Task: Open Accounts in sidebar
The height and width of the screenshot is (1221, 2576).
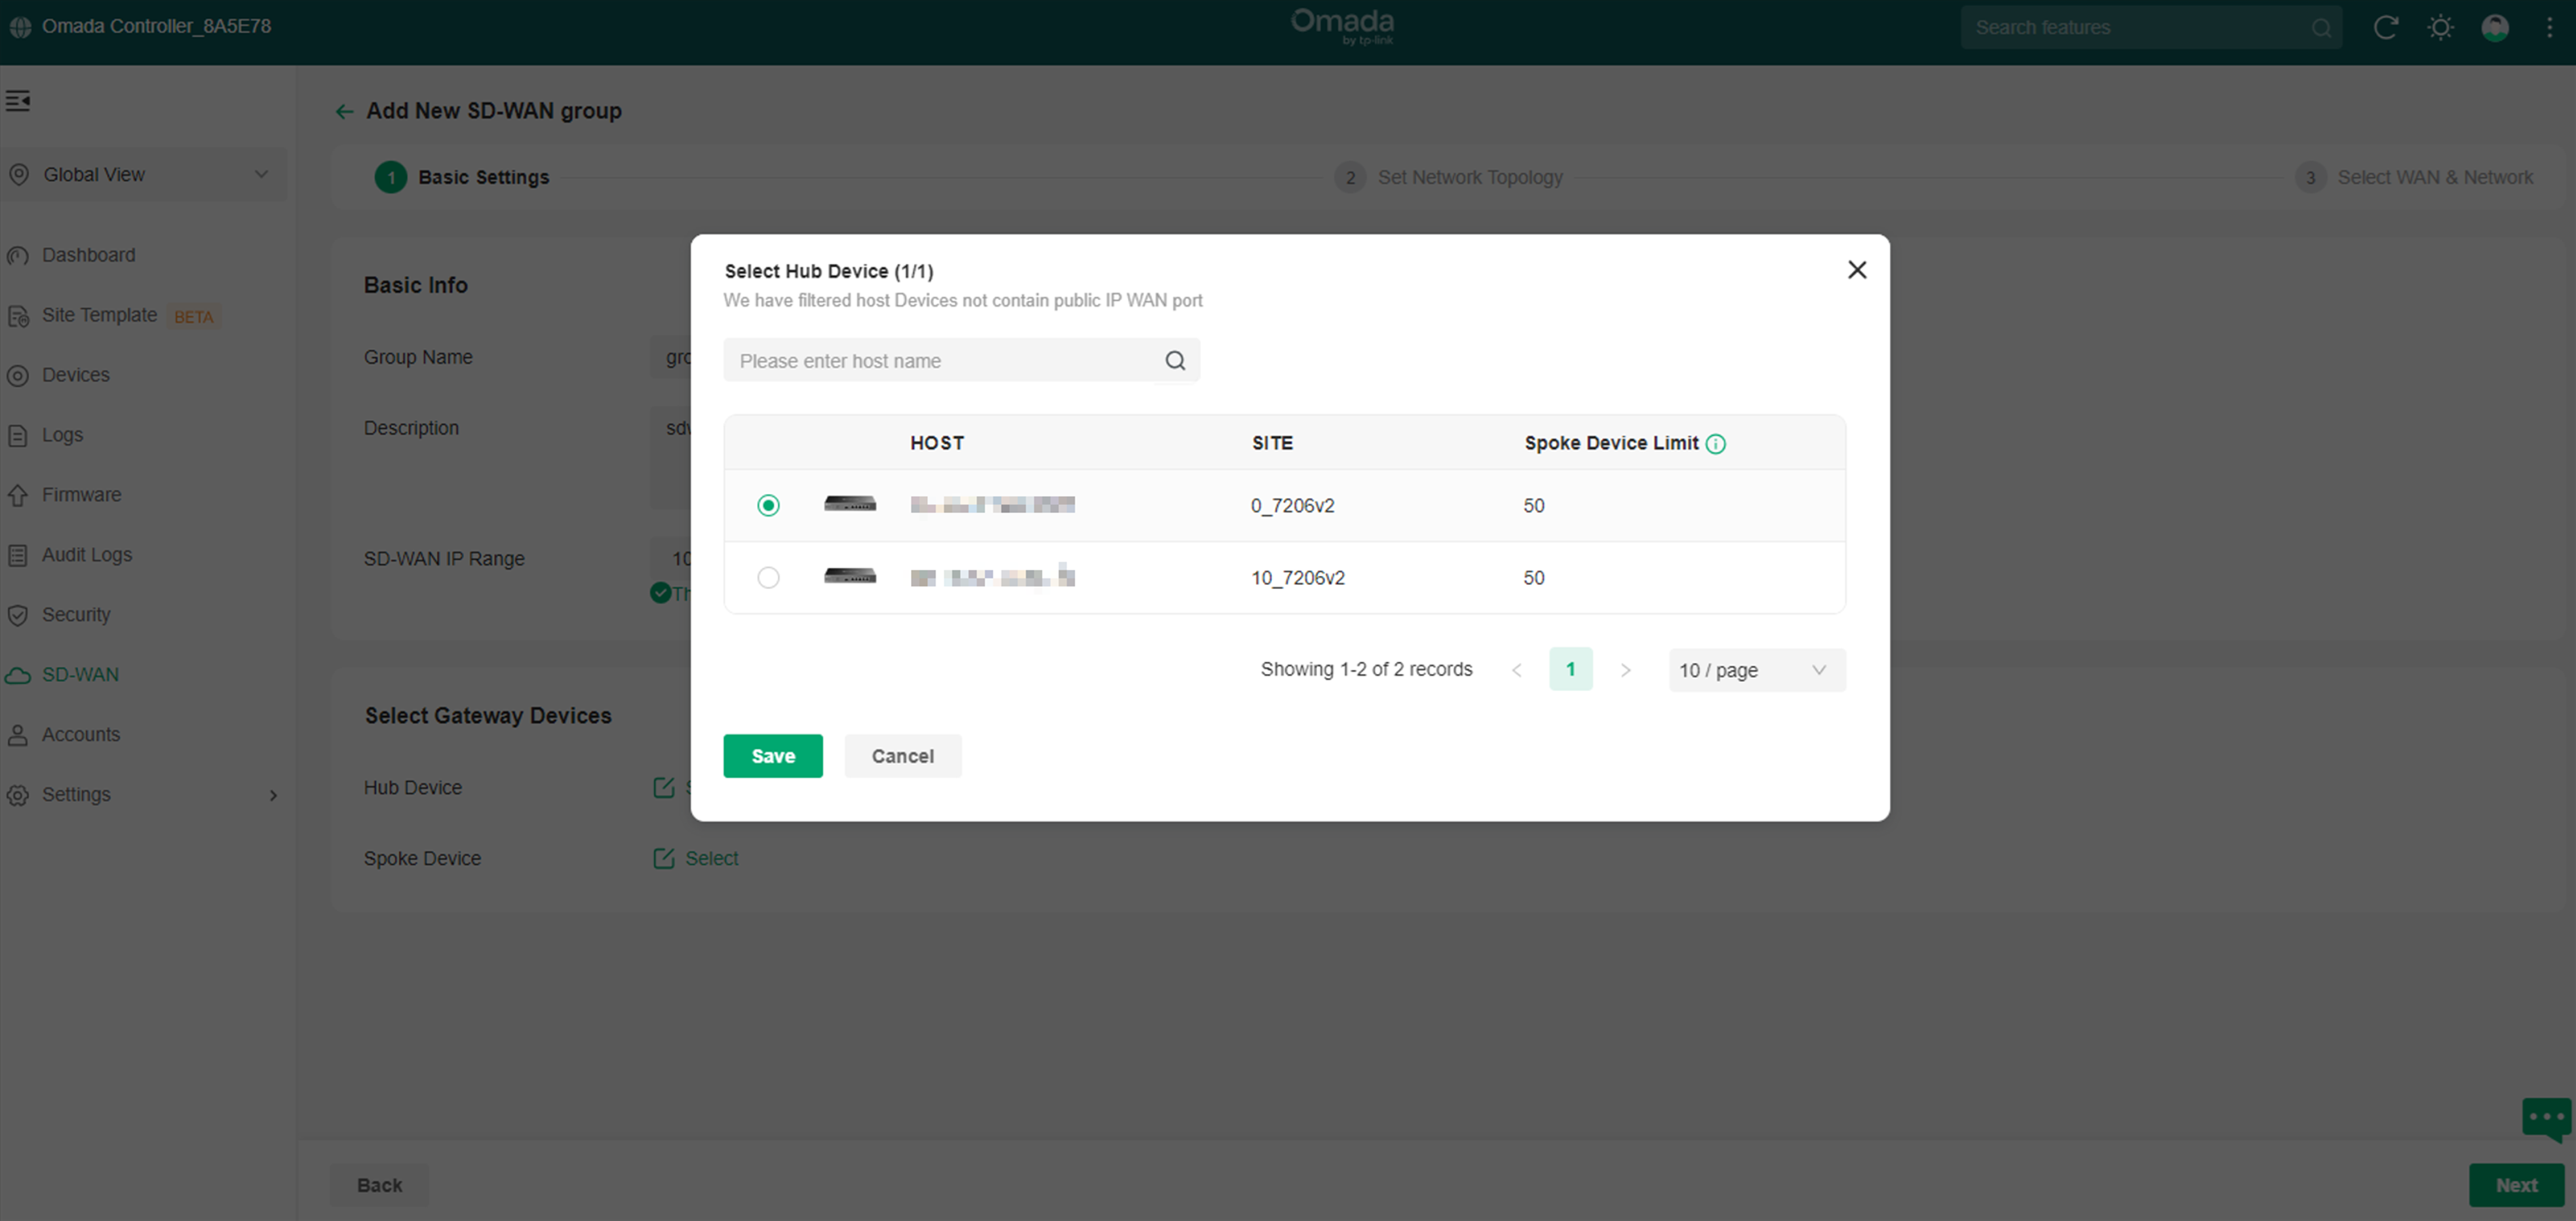Action: (80, 735)
